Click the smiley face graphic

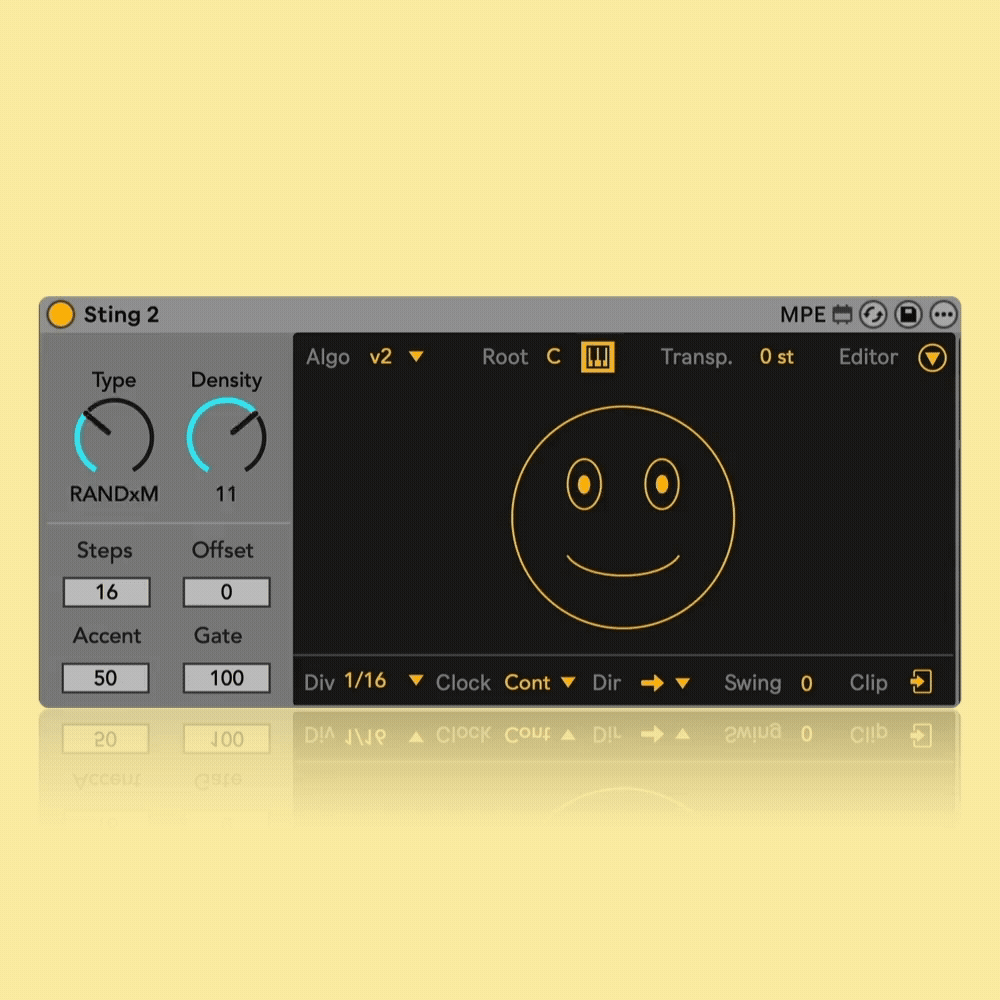623,517
